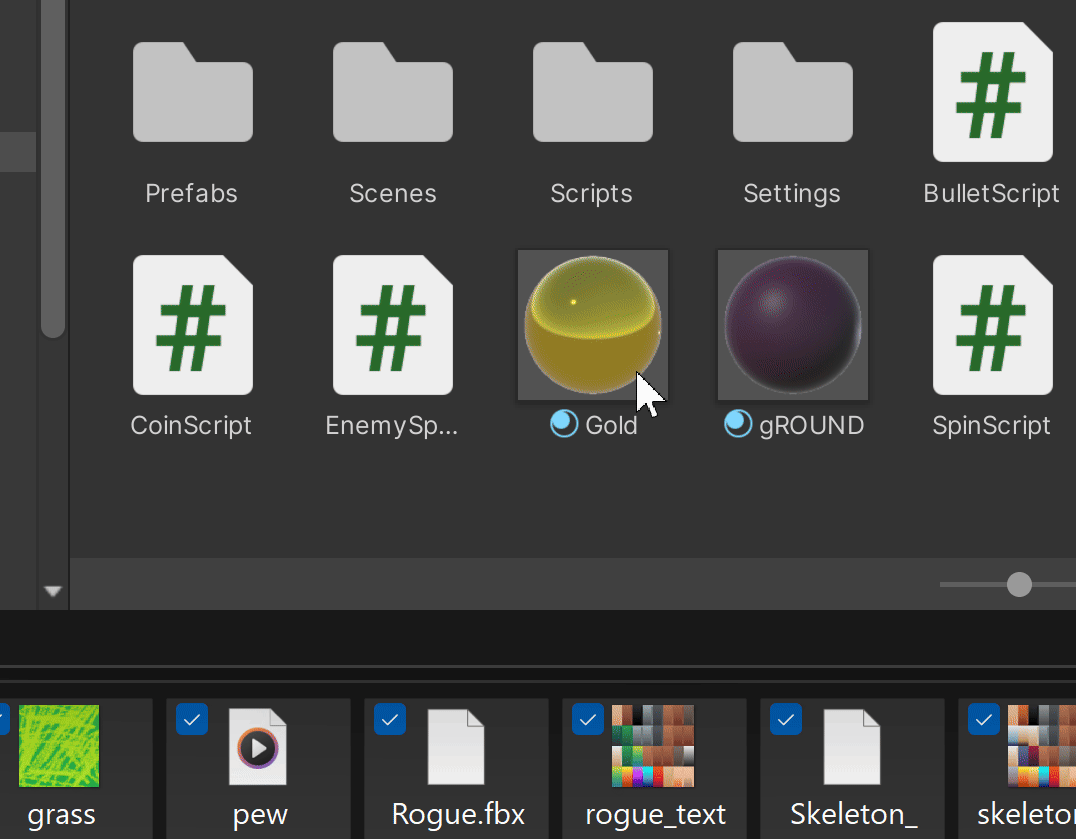
Task: Open the BulletScript C# script asset
Action: pyautogui.click(x=991, y=91)
